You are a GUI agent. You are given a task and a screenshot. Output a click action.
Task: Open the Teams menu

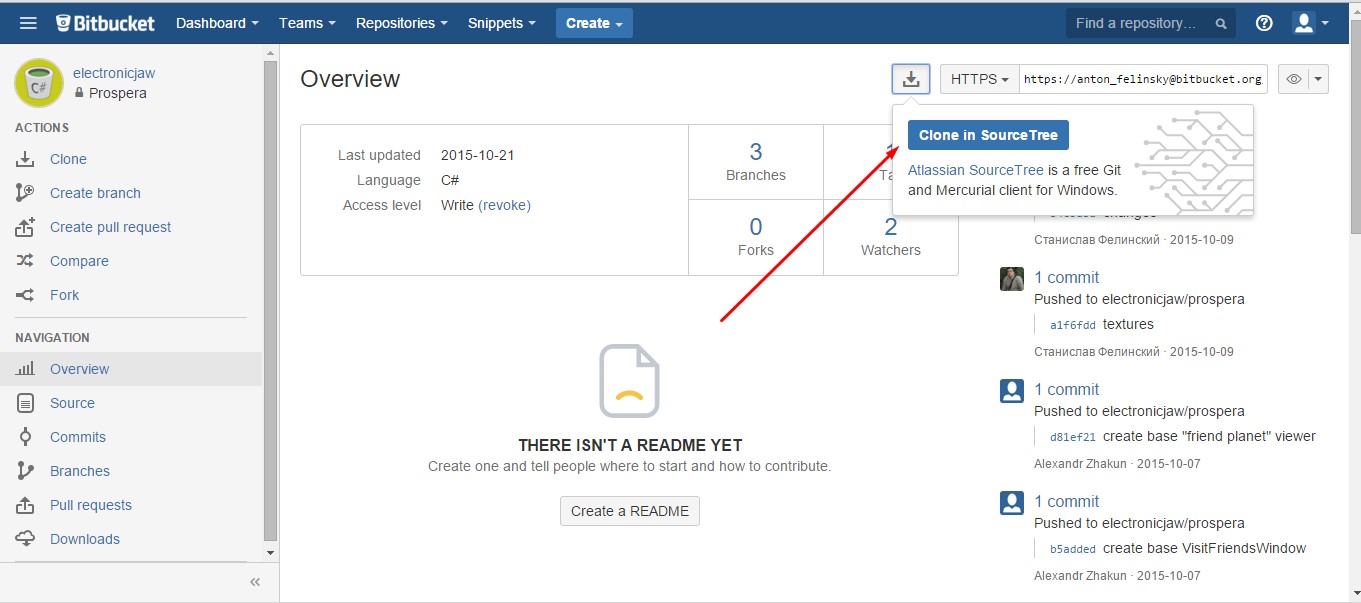point(307,23)
